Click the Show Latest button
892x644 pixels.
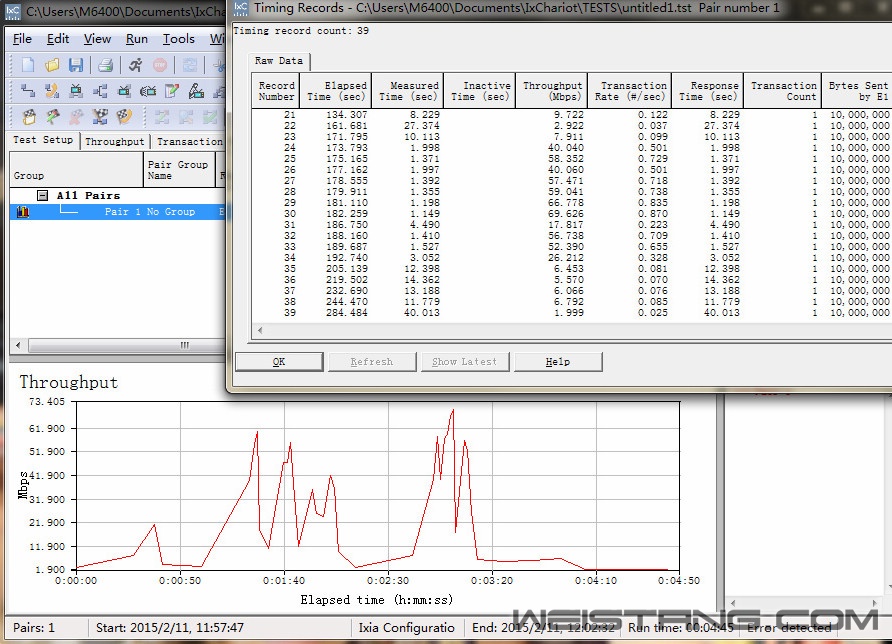tap(465, 362)
